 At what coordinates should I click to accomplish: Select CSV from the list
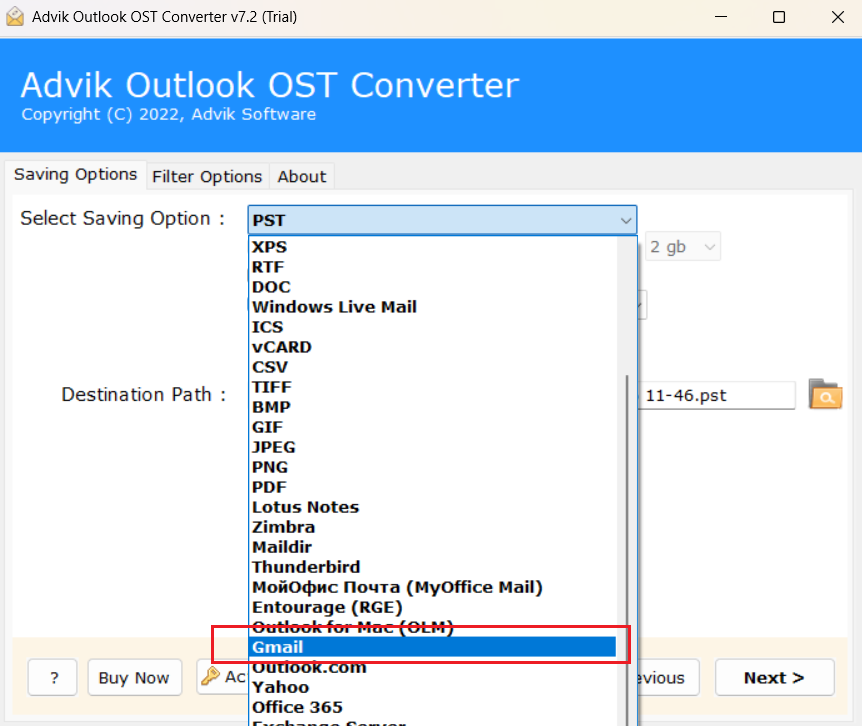click(x=433, y=367)
